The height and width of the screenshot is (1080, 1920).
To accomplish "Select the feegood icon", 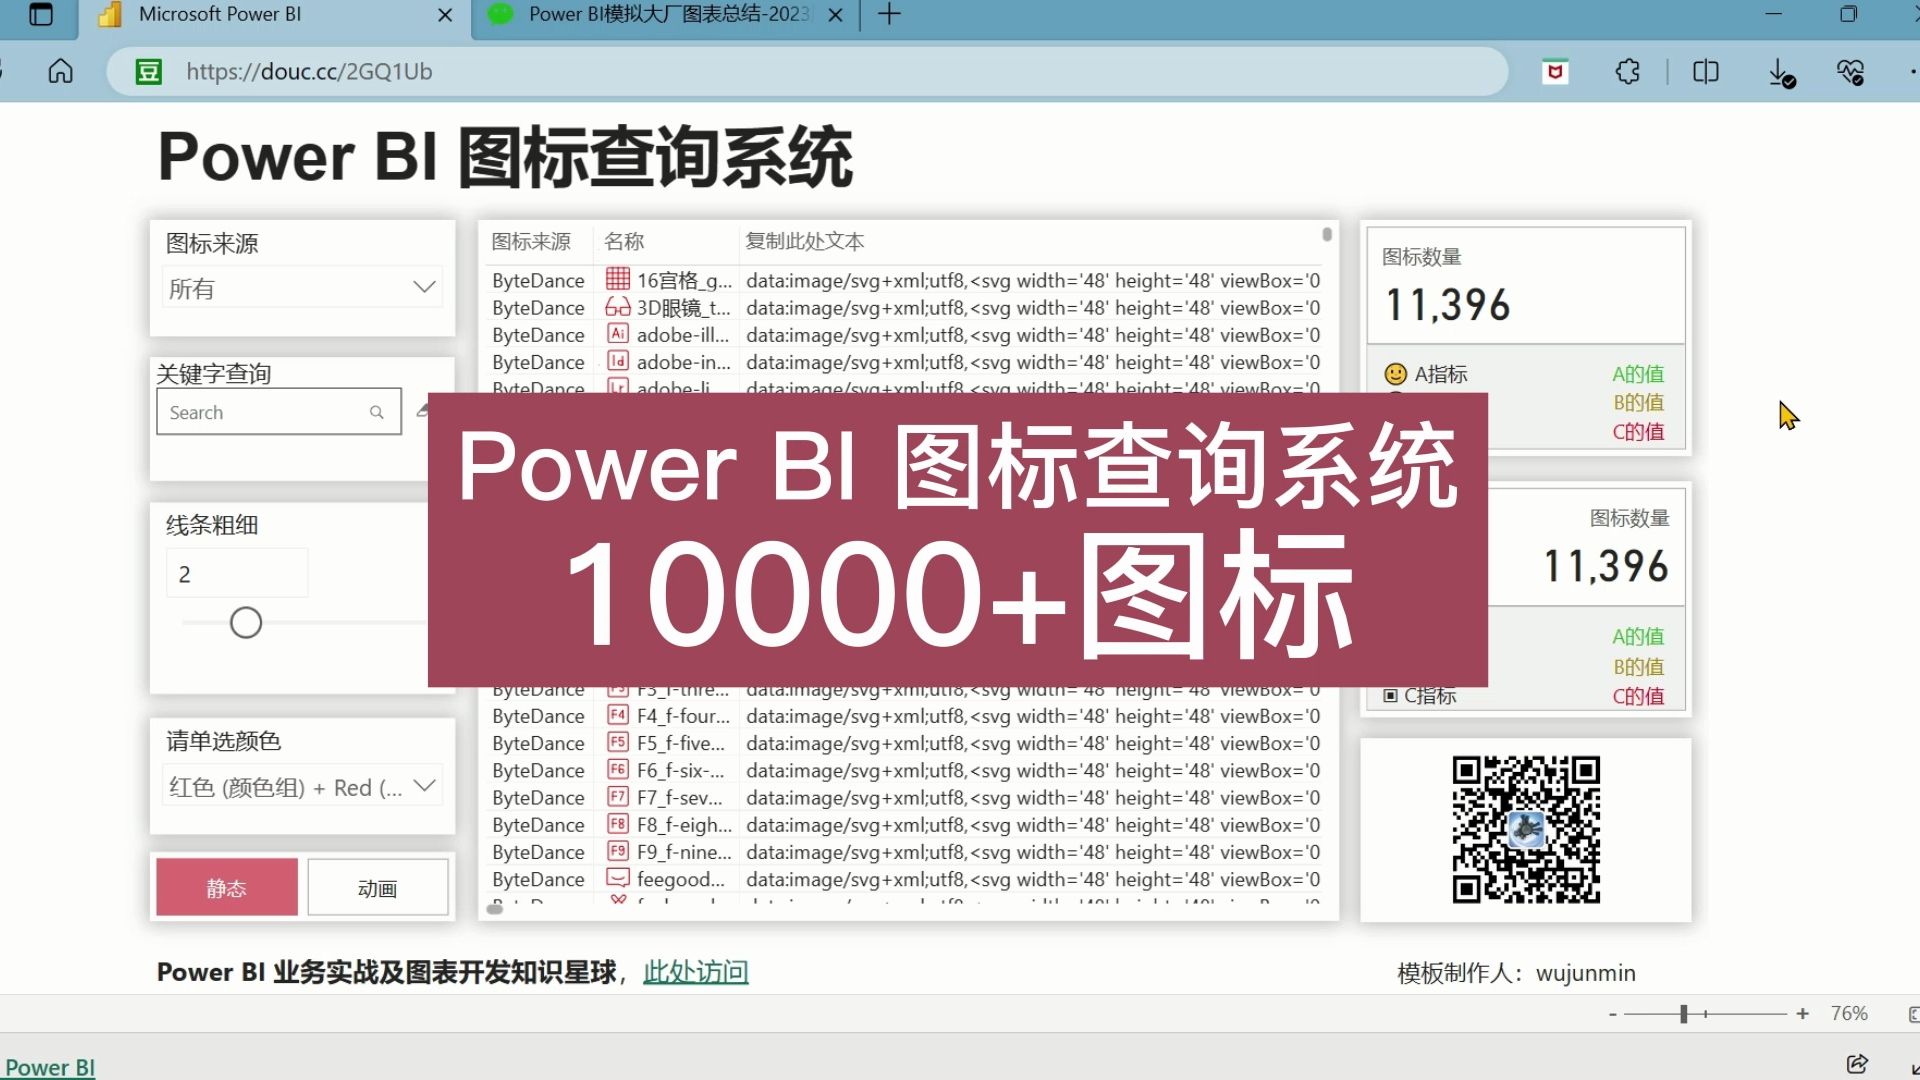I will point(618,878).
